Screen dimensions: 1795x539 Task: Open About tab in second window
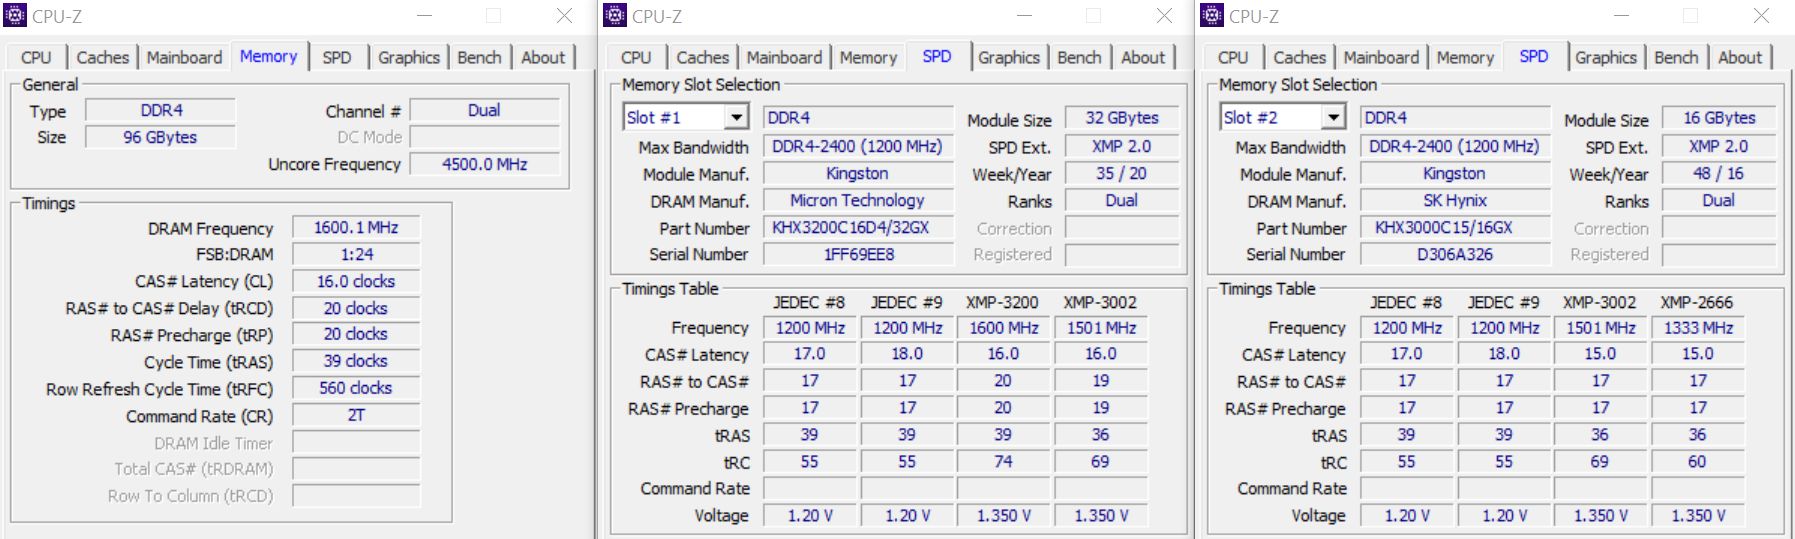pos(1143,57)
